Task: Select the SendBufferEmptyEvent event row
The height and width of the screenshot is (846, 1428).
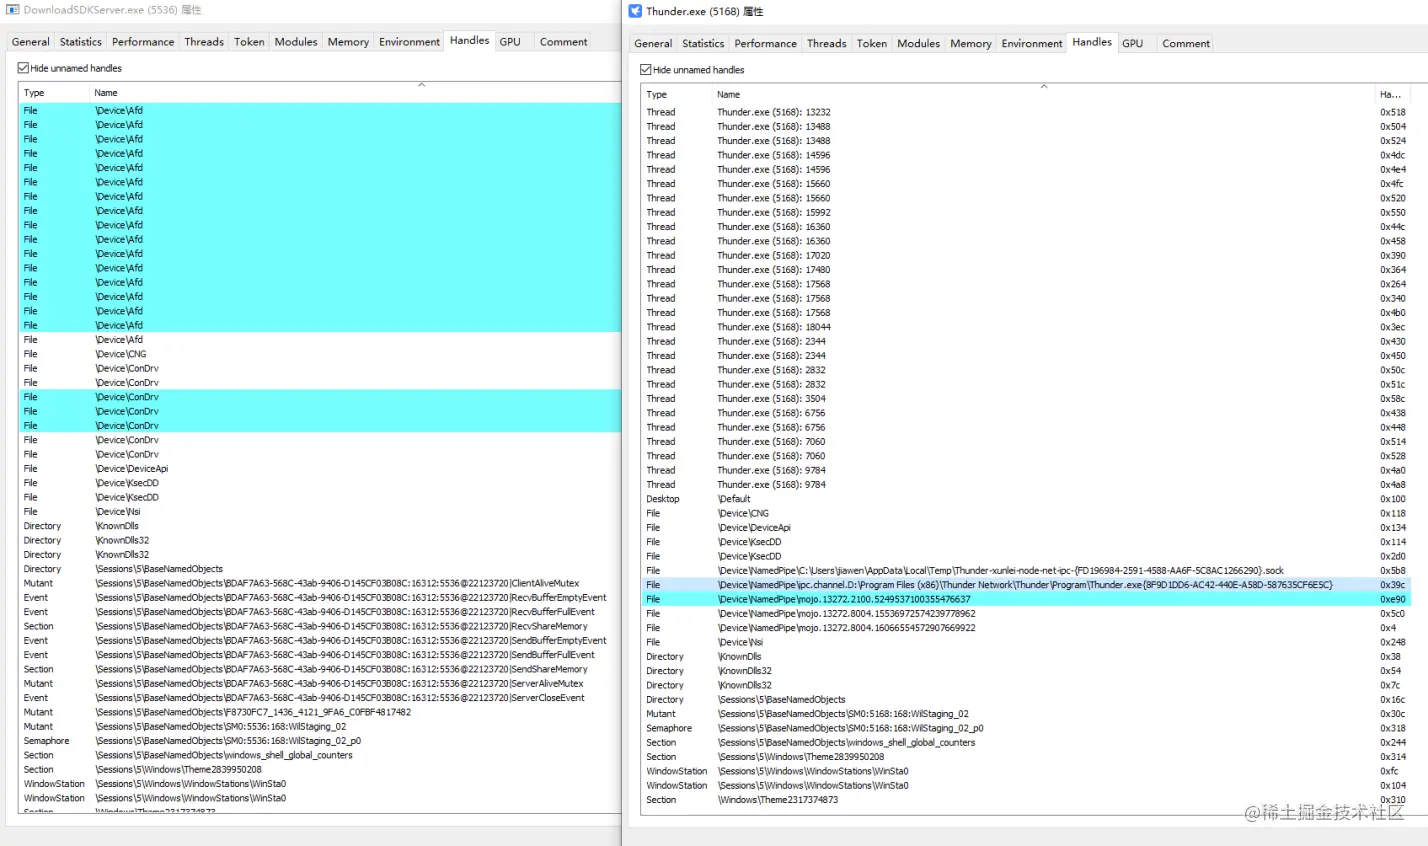Action: [x=320, y=641]
